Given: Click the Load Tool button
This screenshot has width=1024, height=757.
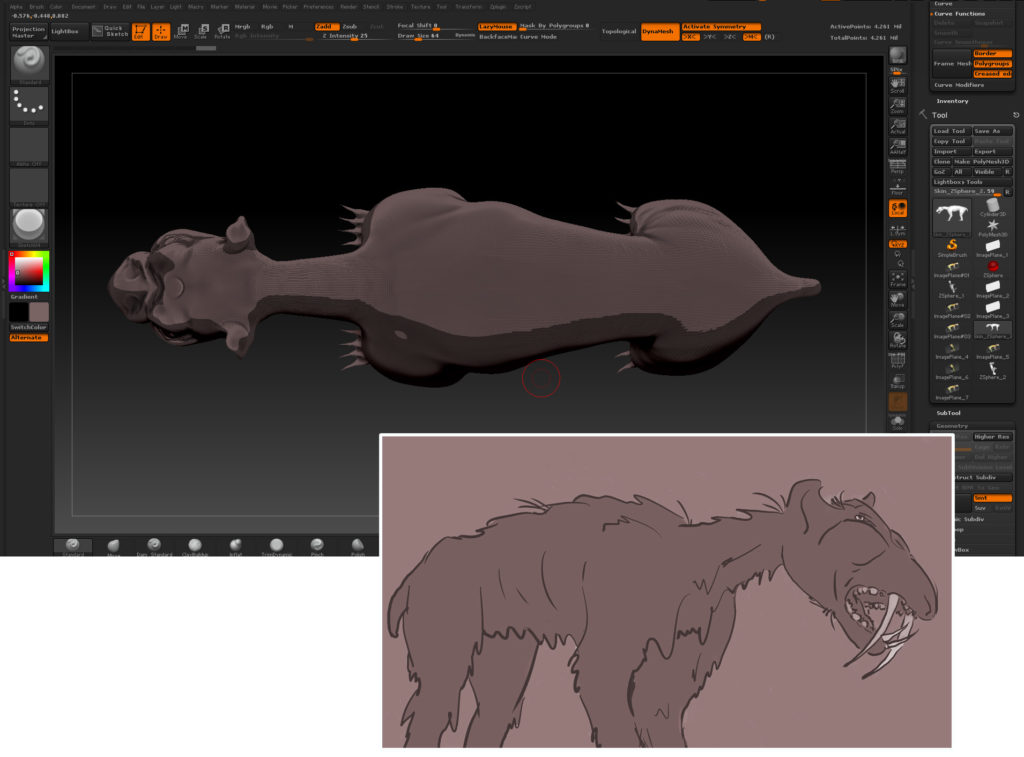Looking at the screenshot, I should pyautogui.click(x=950, y=131).
